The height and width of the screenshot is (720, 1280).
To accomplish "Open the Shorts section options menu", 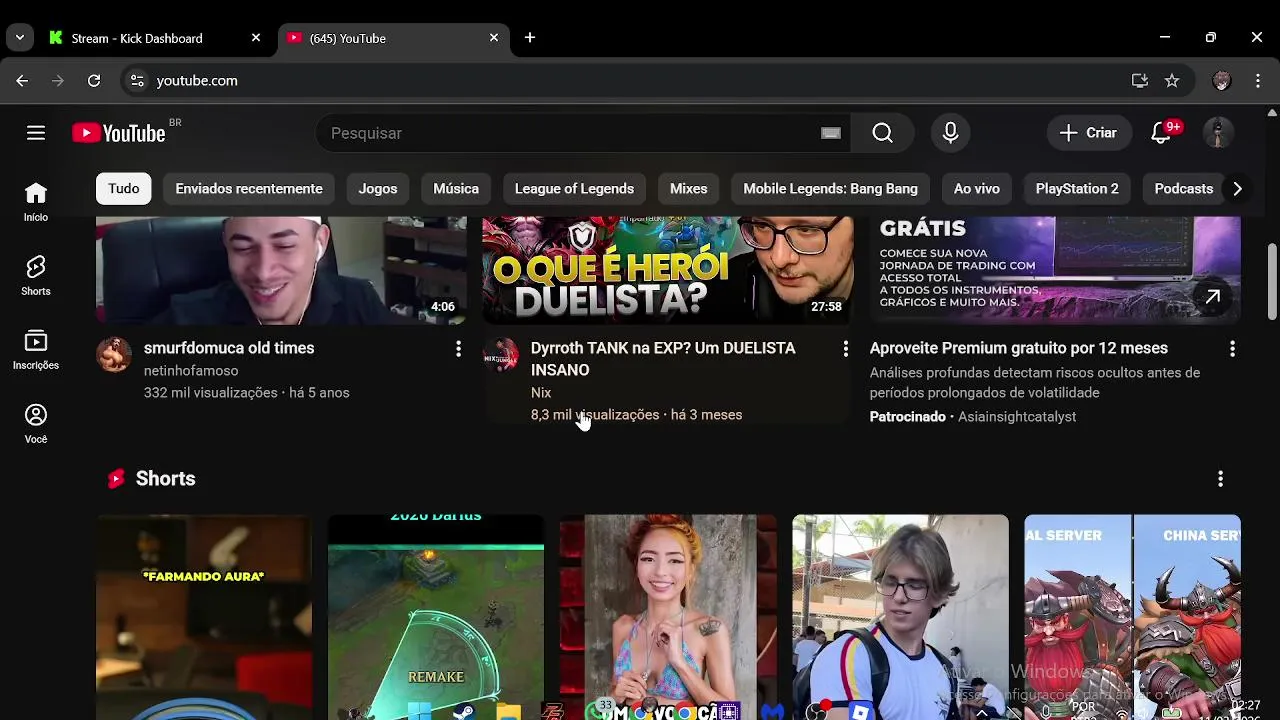I will click(1220, 479).
